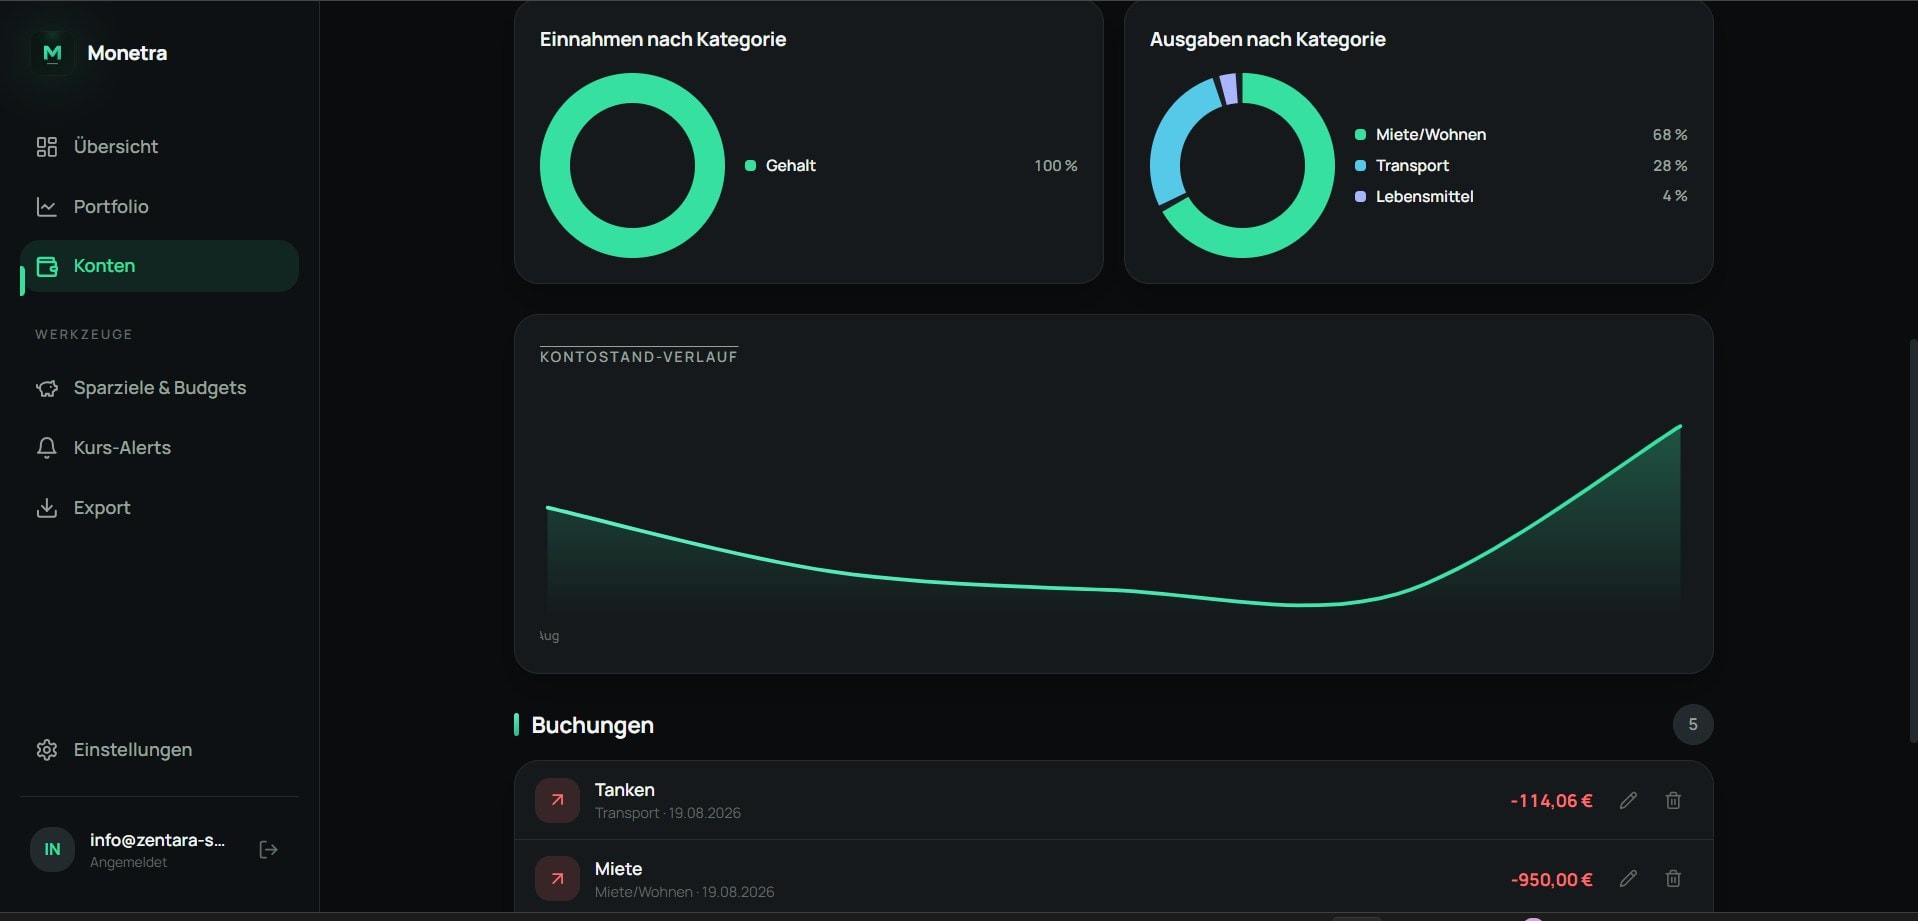Delete the Miete booking via trash icon
Screen dimensions: 1918x921
[1673, 879]
